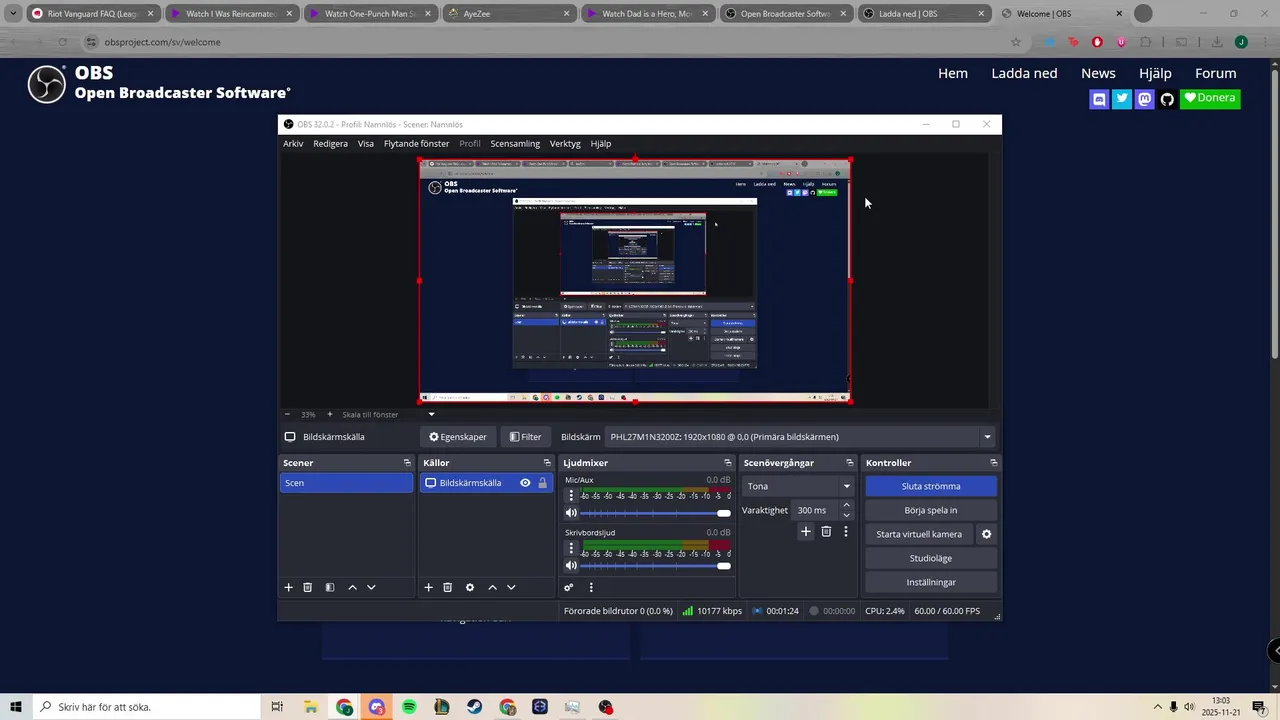The height and width of the screenshot is (720, 1280).
Task: Open Flytande fönster menu
Action: coord(417,144)
